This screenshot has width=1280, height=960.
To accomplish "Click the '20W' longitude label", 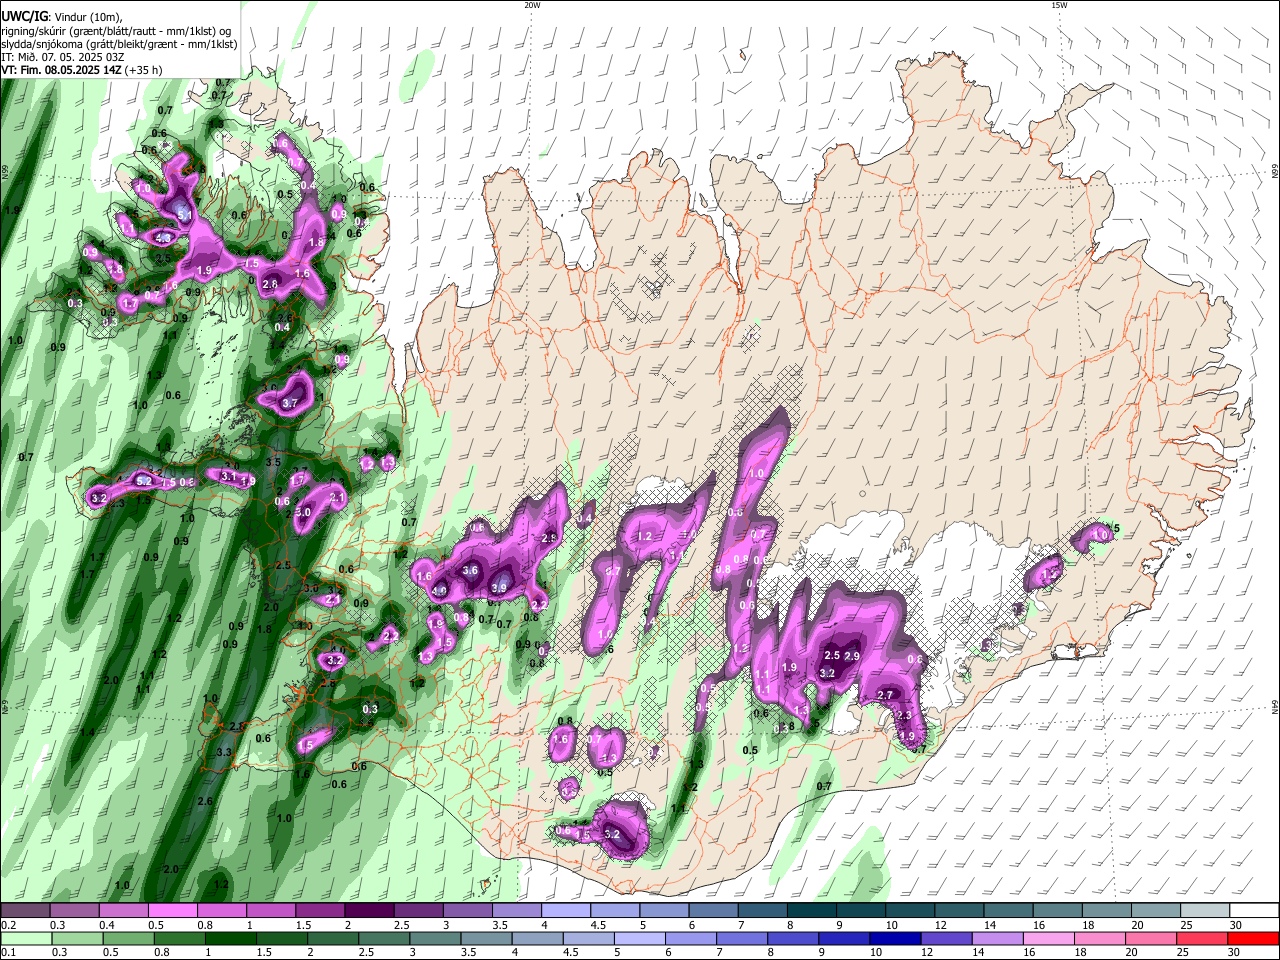I will click(532, 5).
